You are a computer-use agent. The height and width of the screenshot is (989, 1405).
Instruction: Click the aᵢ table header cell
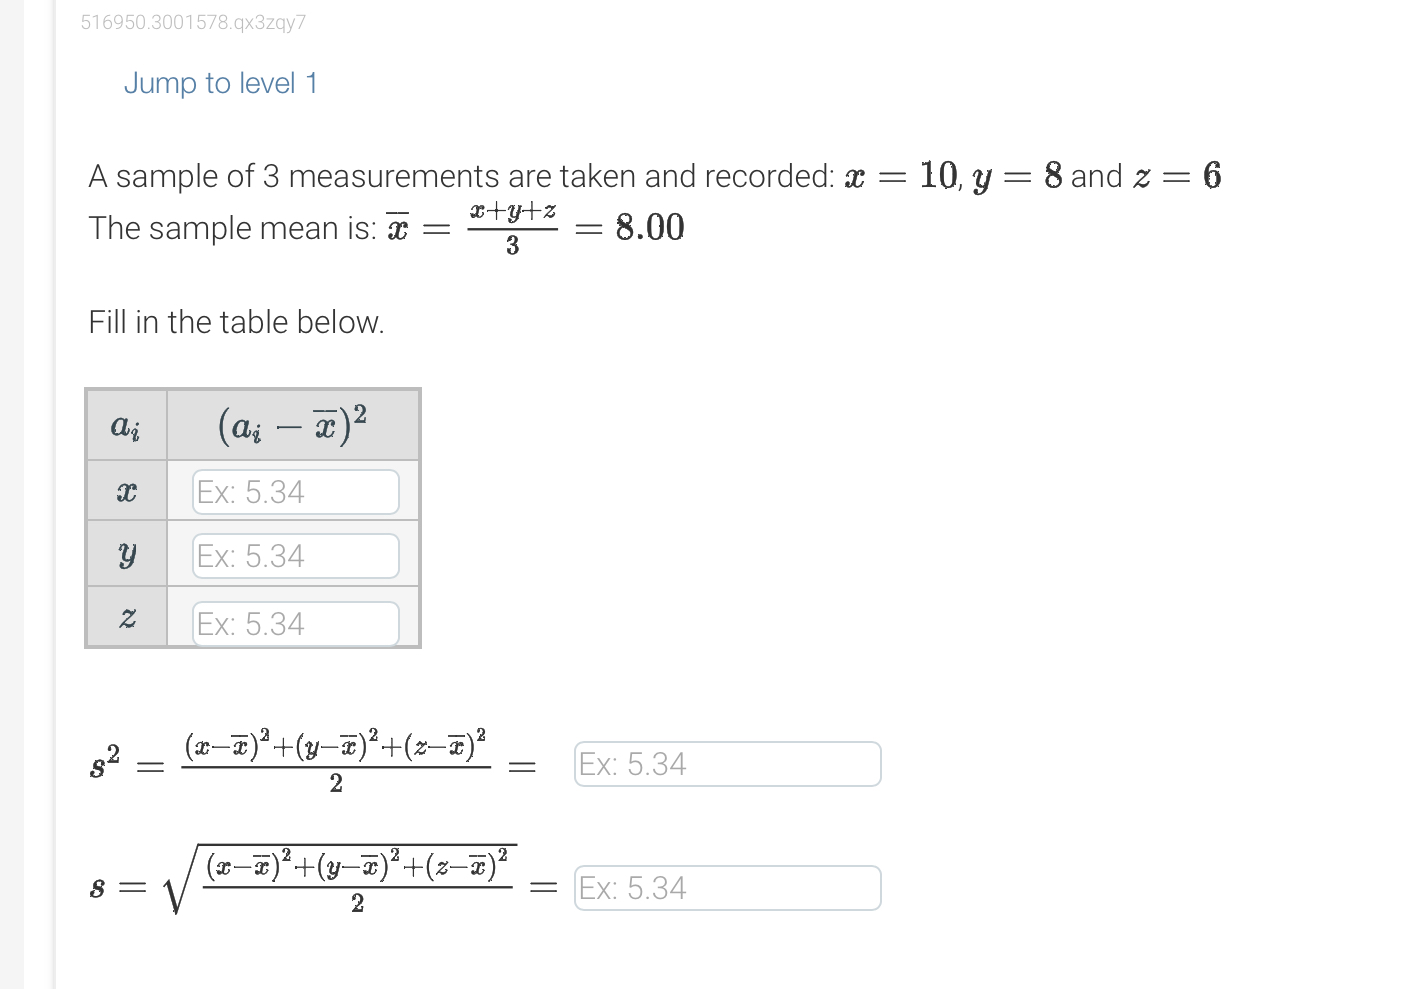(125, 425)
